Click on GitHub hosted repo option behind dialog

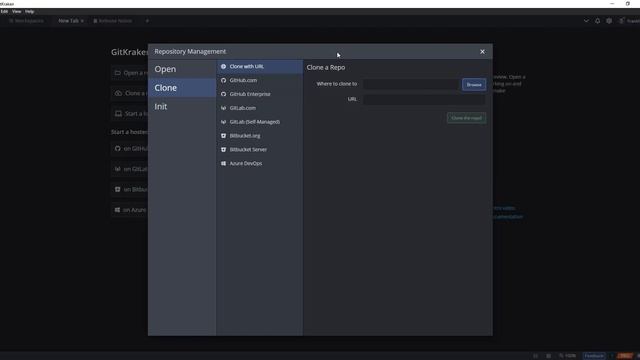[130, 149]
